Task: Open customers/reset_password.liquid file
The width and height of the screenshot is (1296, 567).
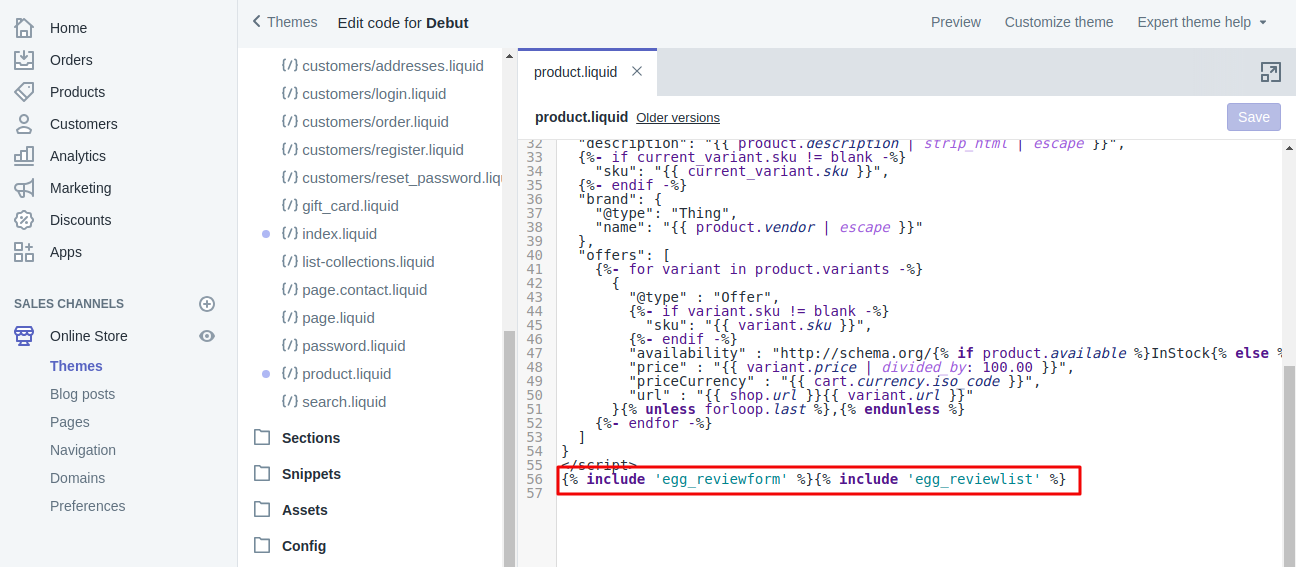Action: tap(401, 178)
